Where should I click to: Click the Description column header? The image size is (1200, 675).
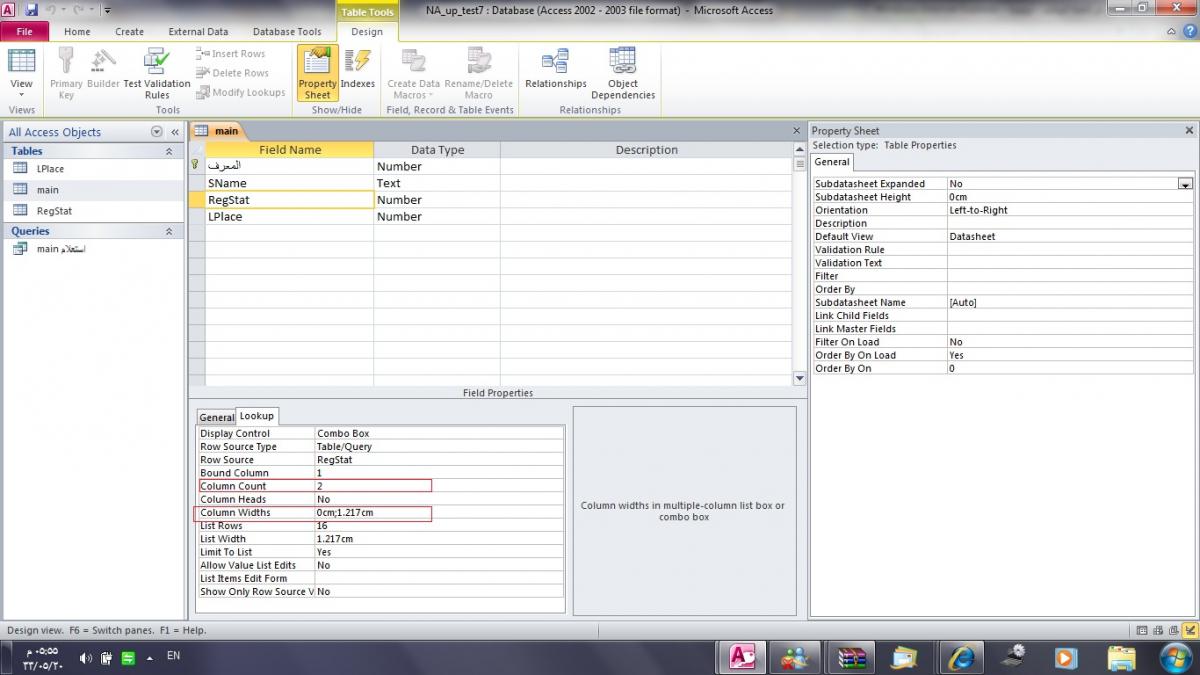coord(646,150)
